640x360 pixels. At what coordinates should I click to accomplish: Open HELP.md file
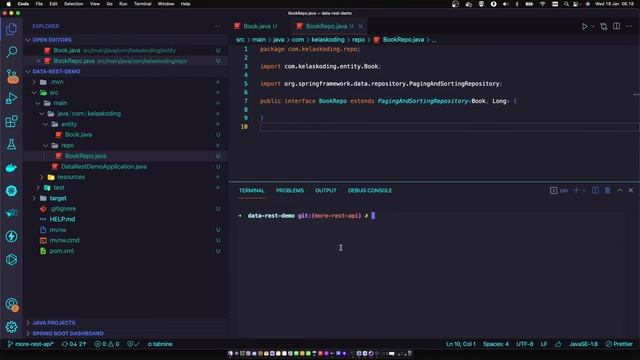click(62, 219)
